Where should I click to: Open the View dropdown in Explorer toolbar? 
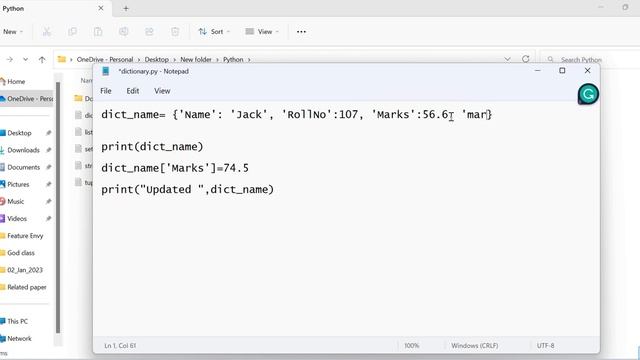262,31
